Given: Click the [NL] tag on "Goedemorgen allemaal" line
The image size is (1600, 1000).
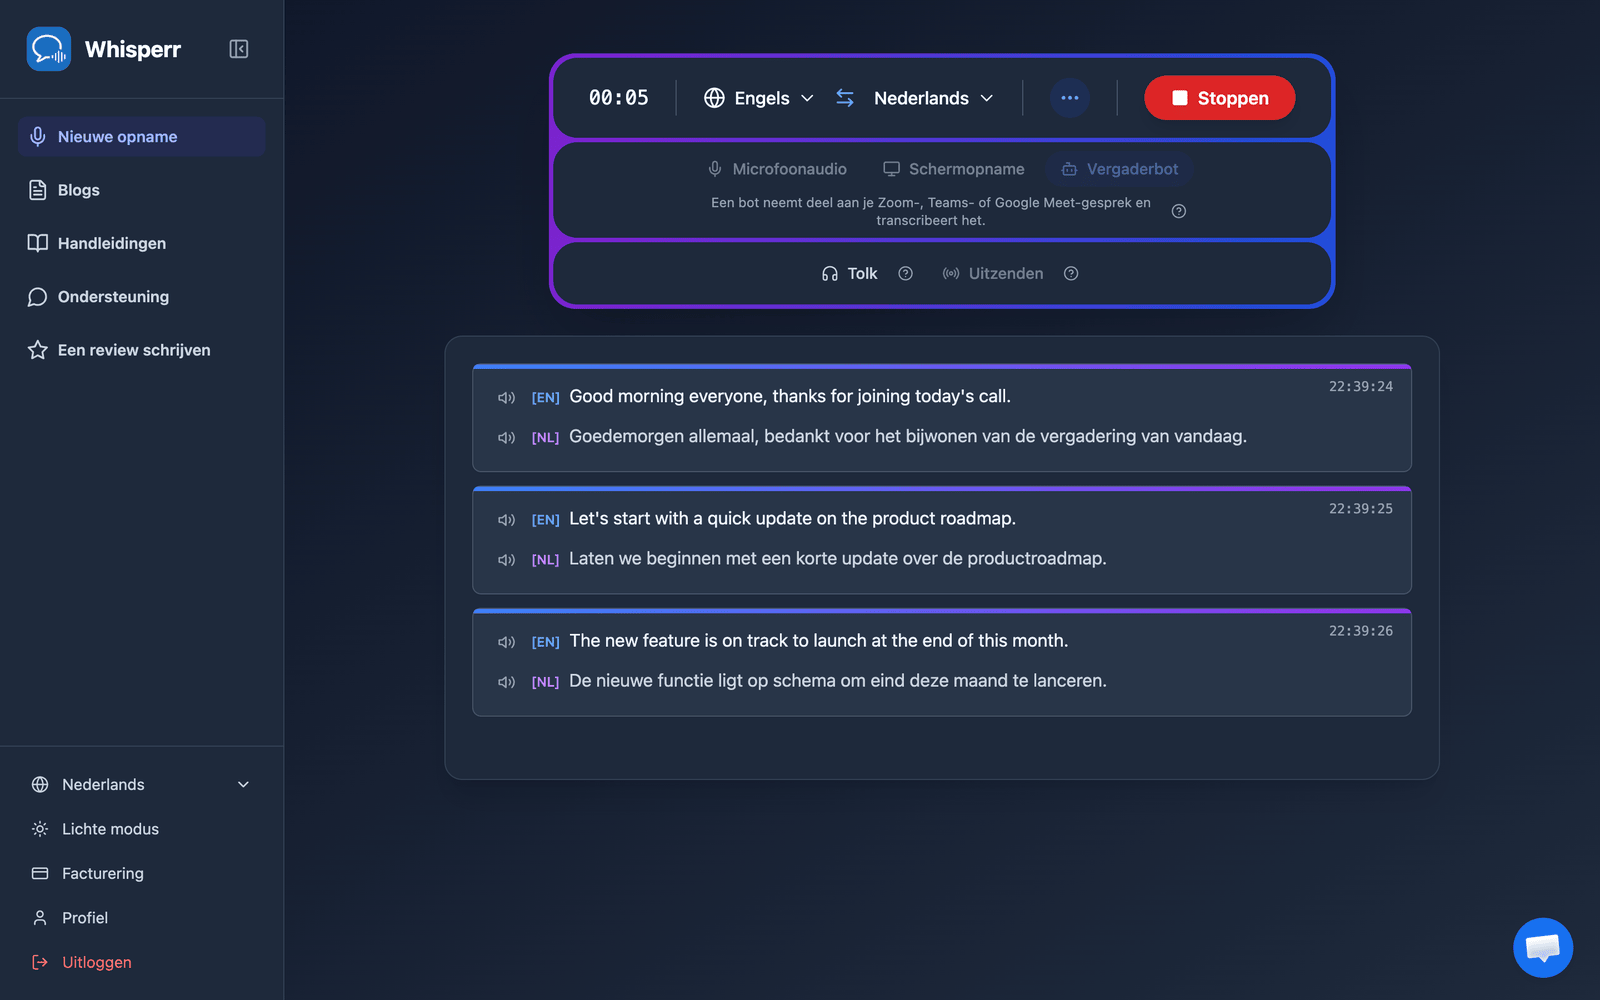Looking at the screenshot, I should (x=545, y=438).
